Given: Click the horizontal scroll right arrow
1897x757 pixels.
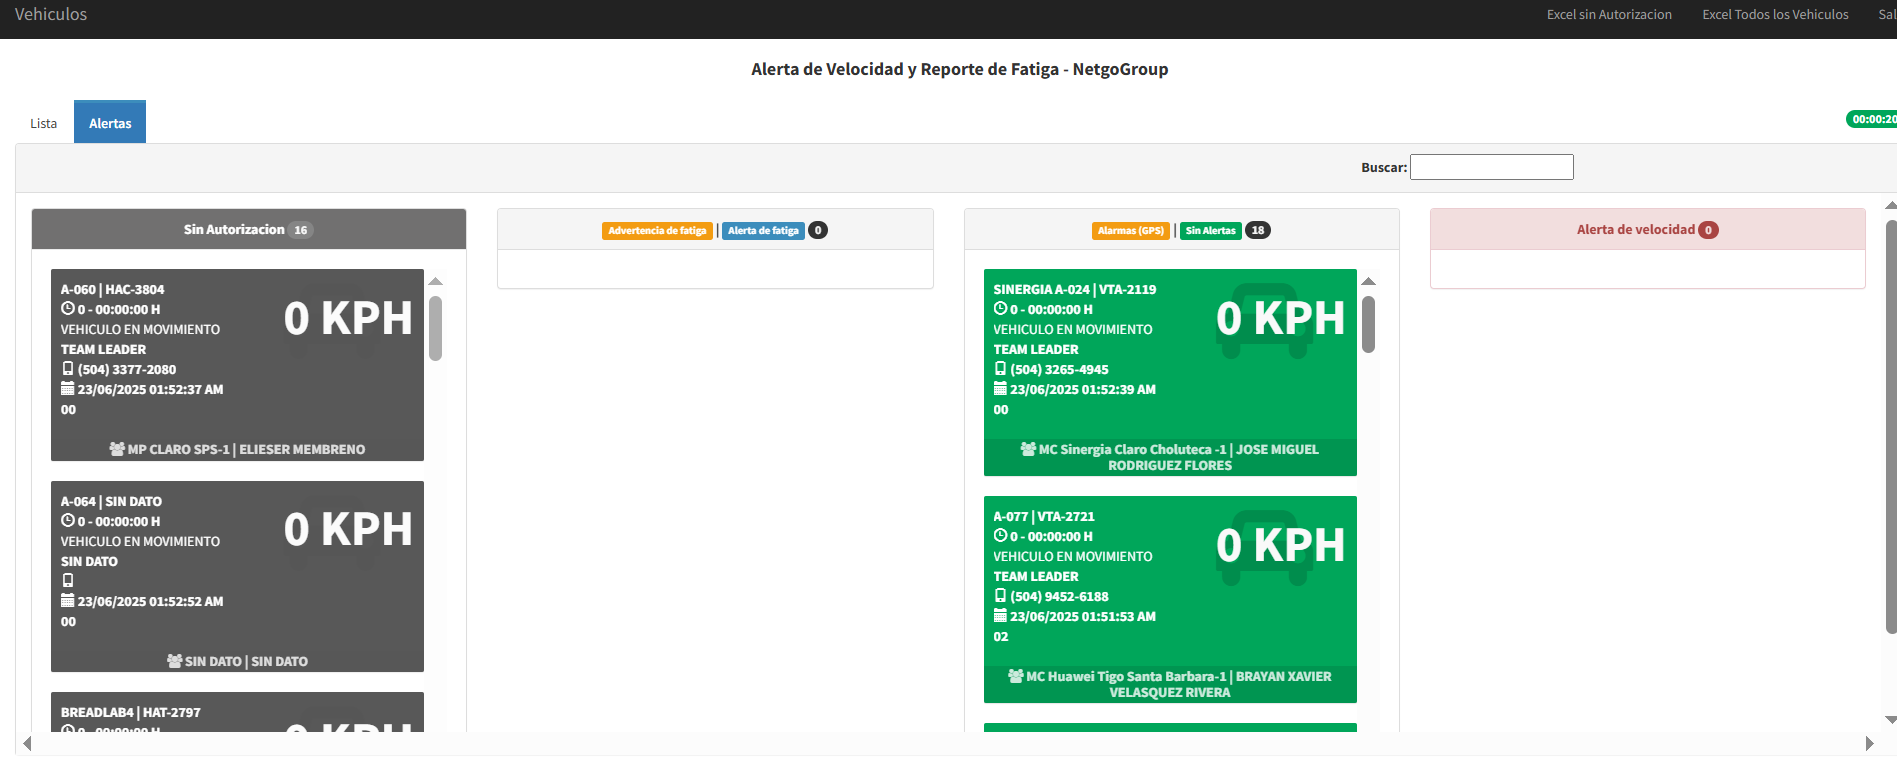Looking at the screenshot, I should coord(1869,743).
